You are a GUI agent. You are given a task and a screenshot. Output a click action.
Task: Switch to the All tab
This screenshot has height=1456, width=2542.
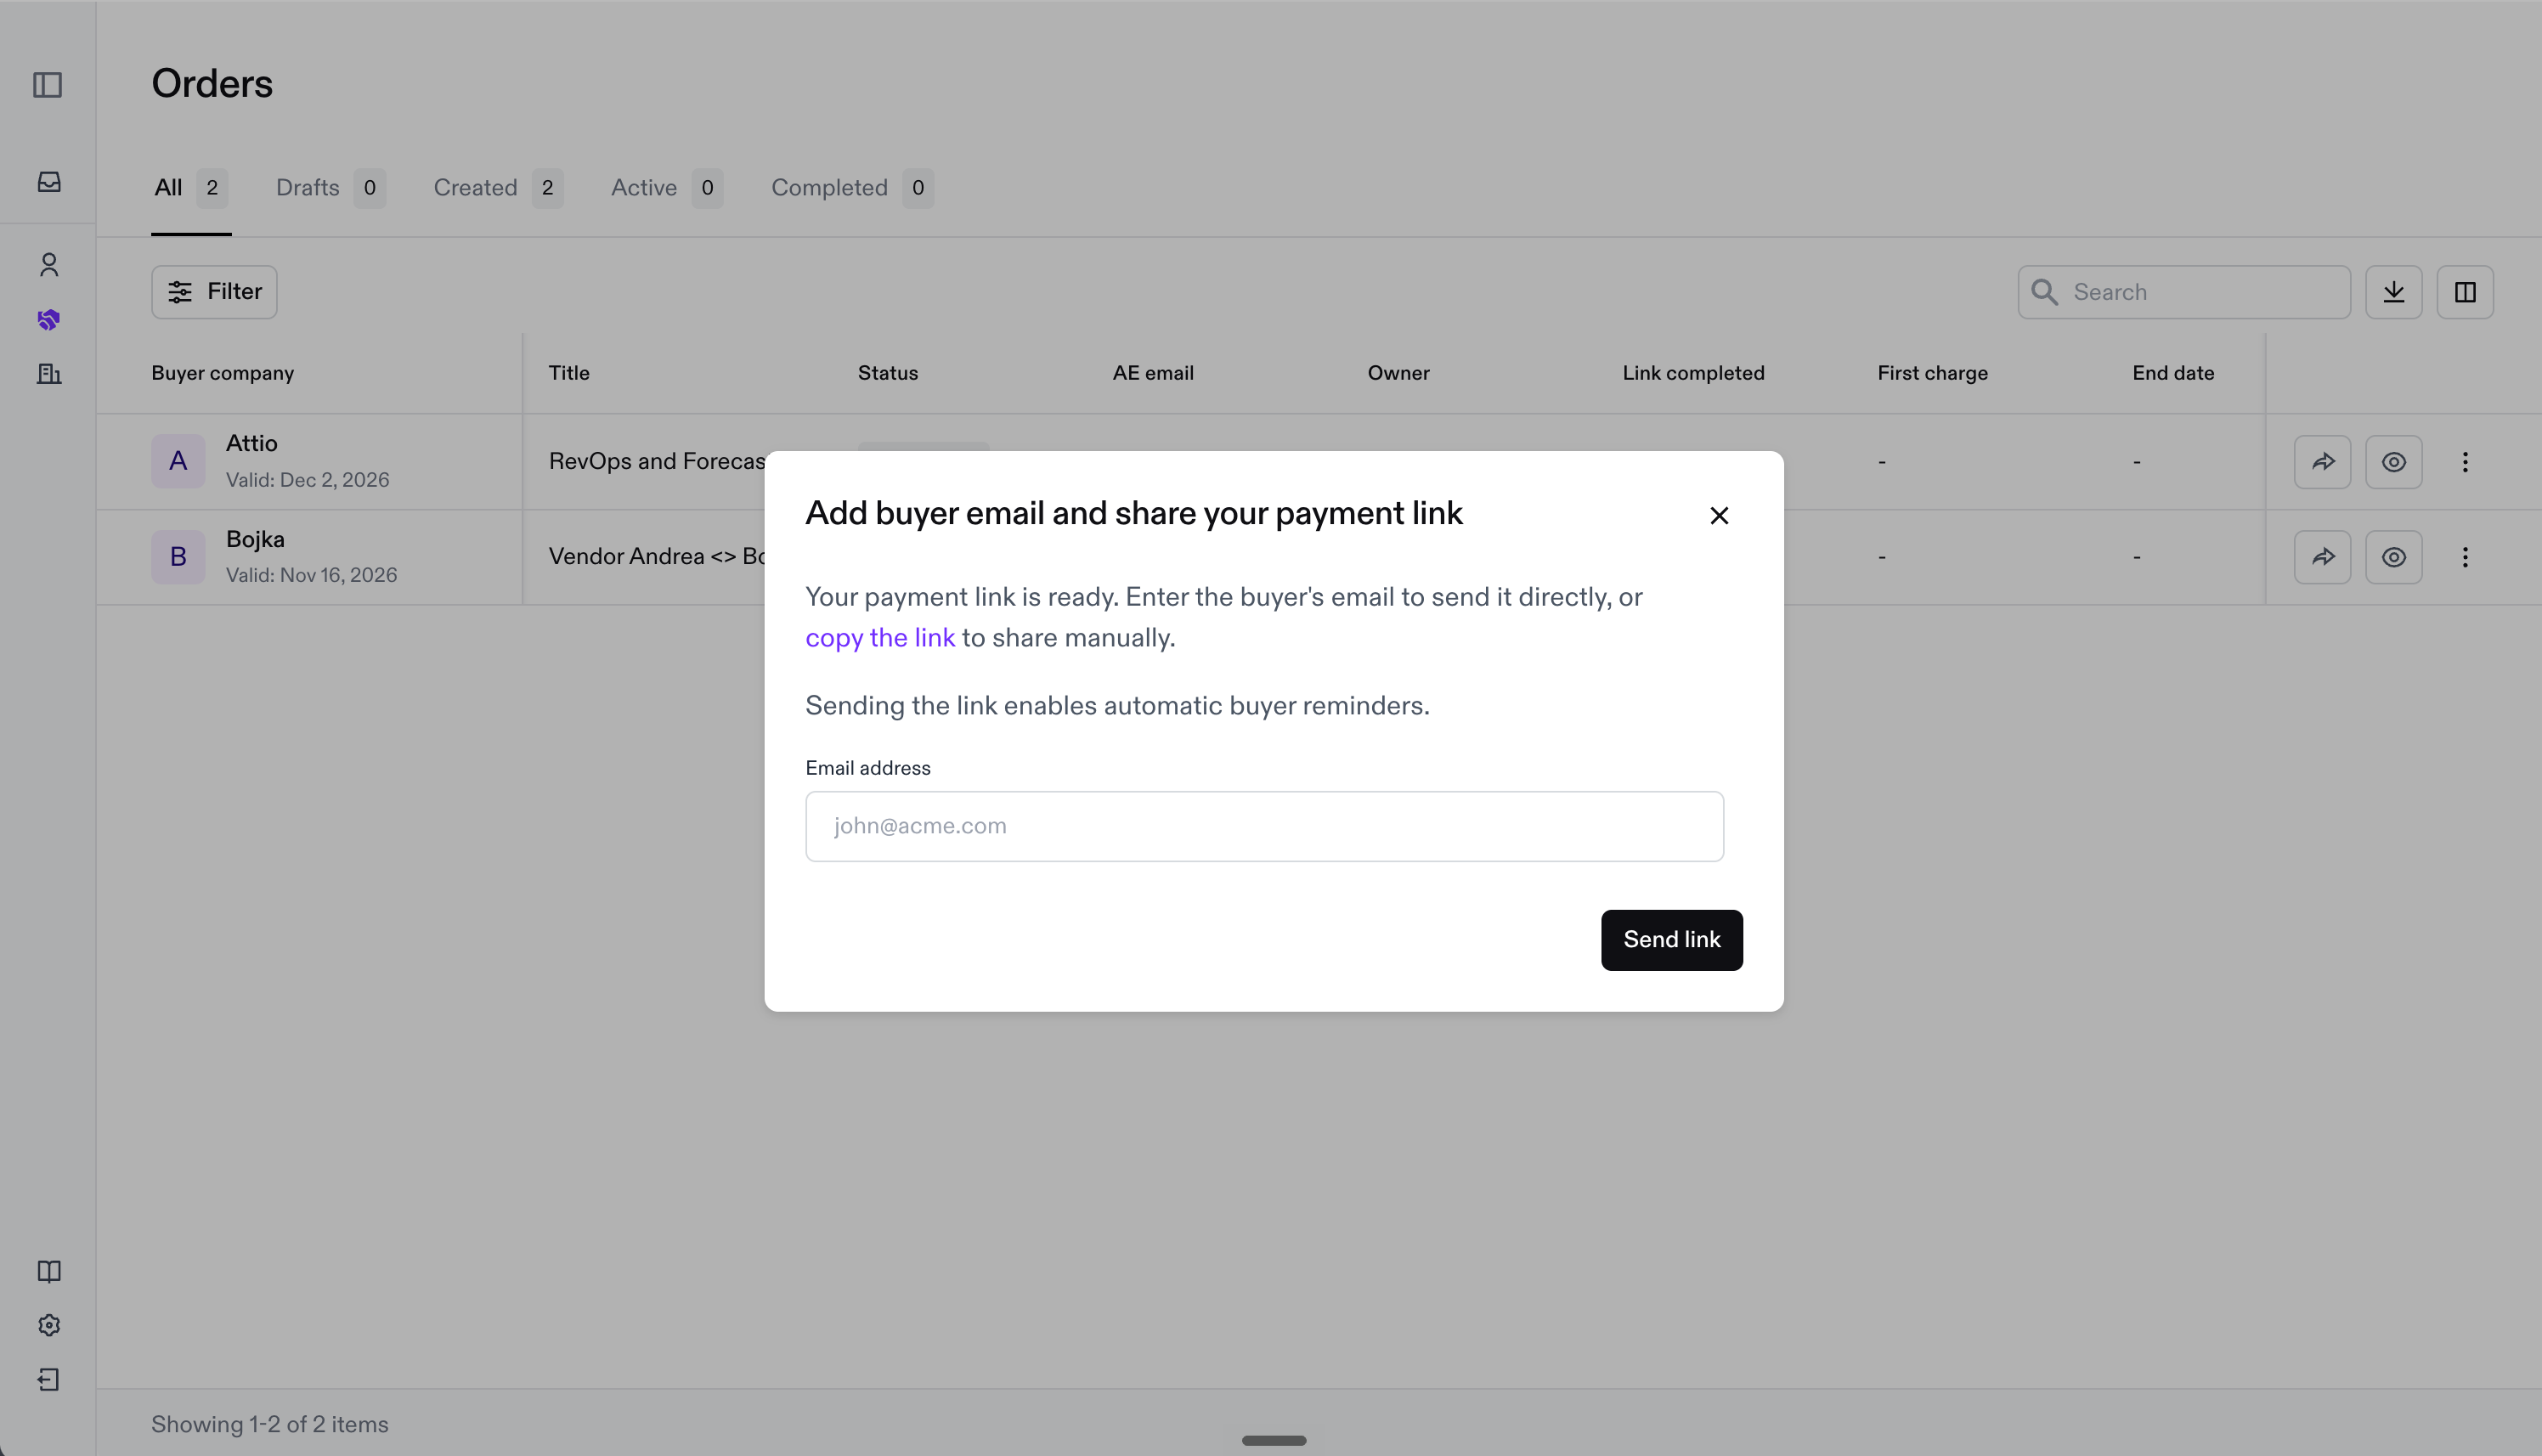191,188
